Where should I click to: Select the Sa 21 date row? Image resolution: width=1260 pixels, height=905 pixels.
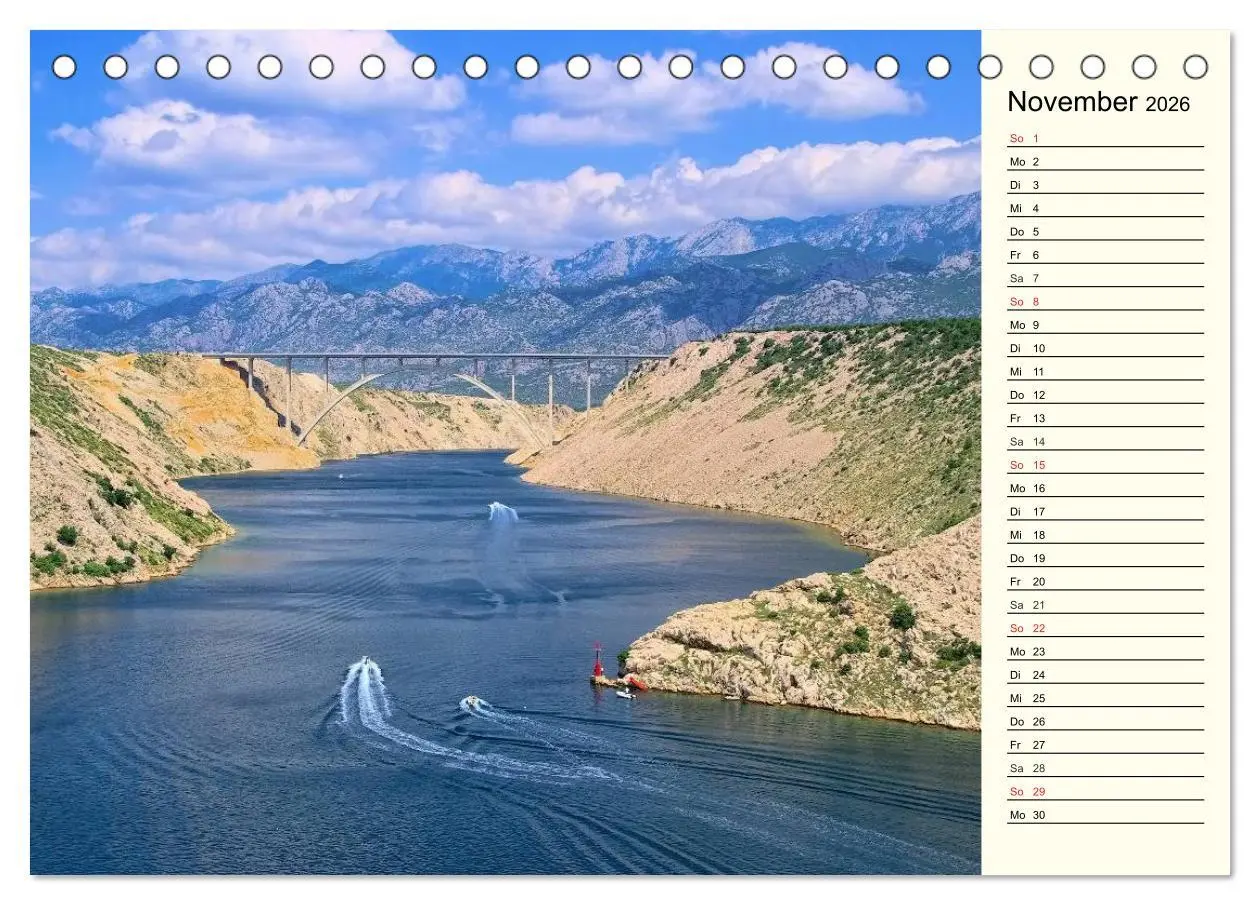pyautogui.click(x=1105, y=605)
